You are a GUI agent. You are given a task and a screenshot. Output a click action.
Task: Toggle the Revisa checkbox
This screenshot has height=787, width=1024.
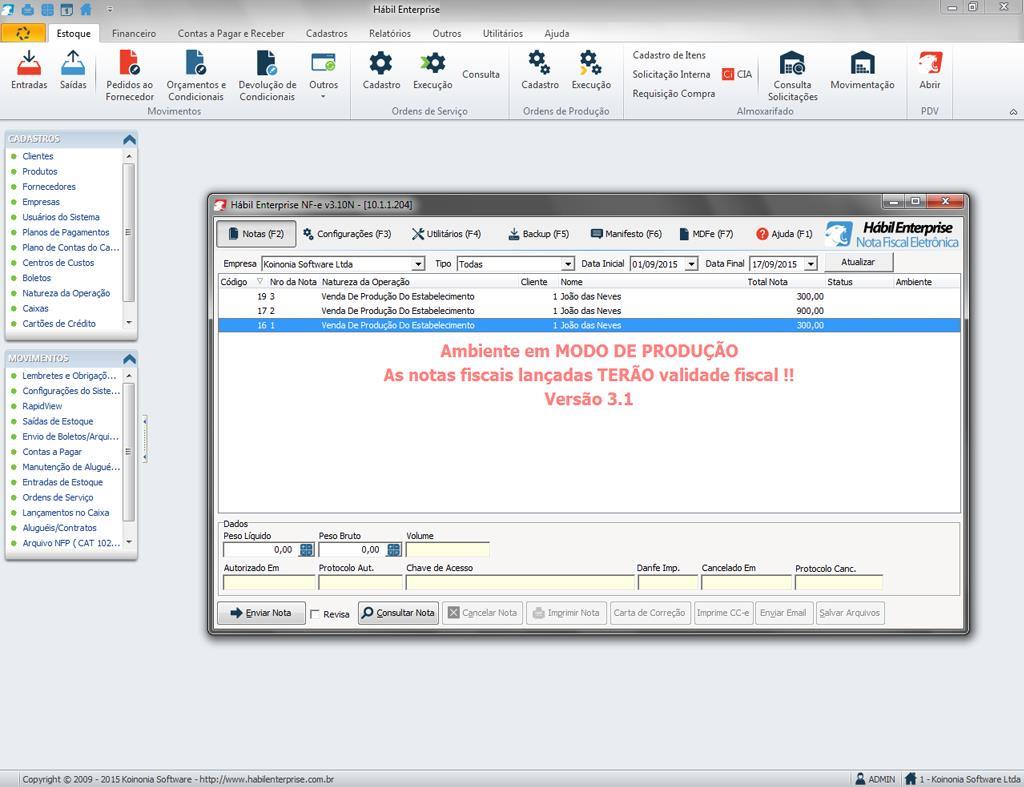coord(315,614)
